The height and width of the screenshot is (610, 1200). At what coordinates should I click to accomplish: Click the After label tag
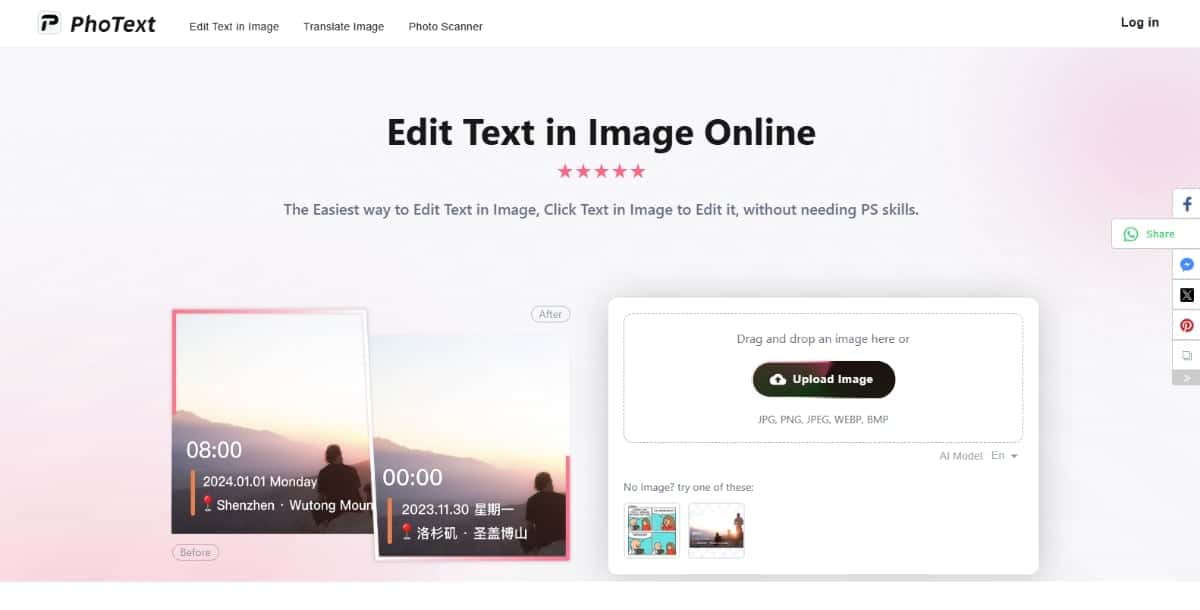point(550,314)
